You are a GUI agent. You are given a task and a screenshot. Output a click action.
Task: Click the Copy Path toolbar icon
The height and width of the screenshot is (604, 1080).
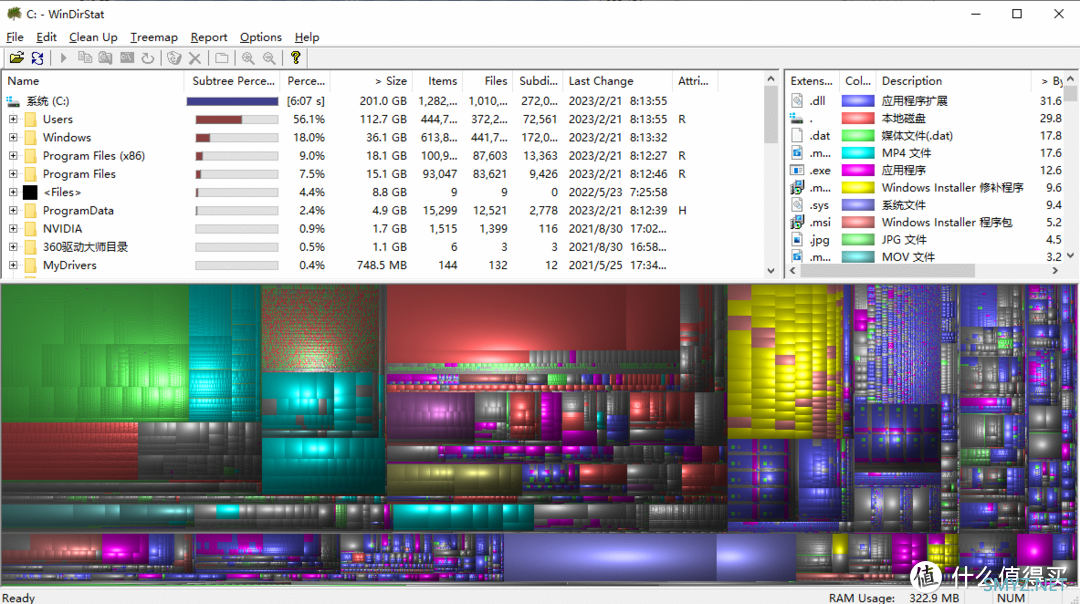click(85, 58)
